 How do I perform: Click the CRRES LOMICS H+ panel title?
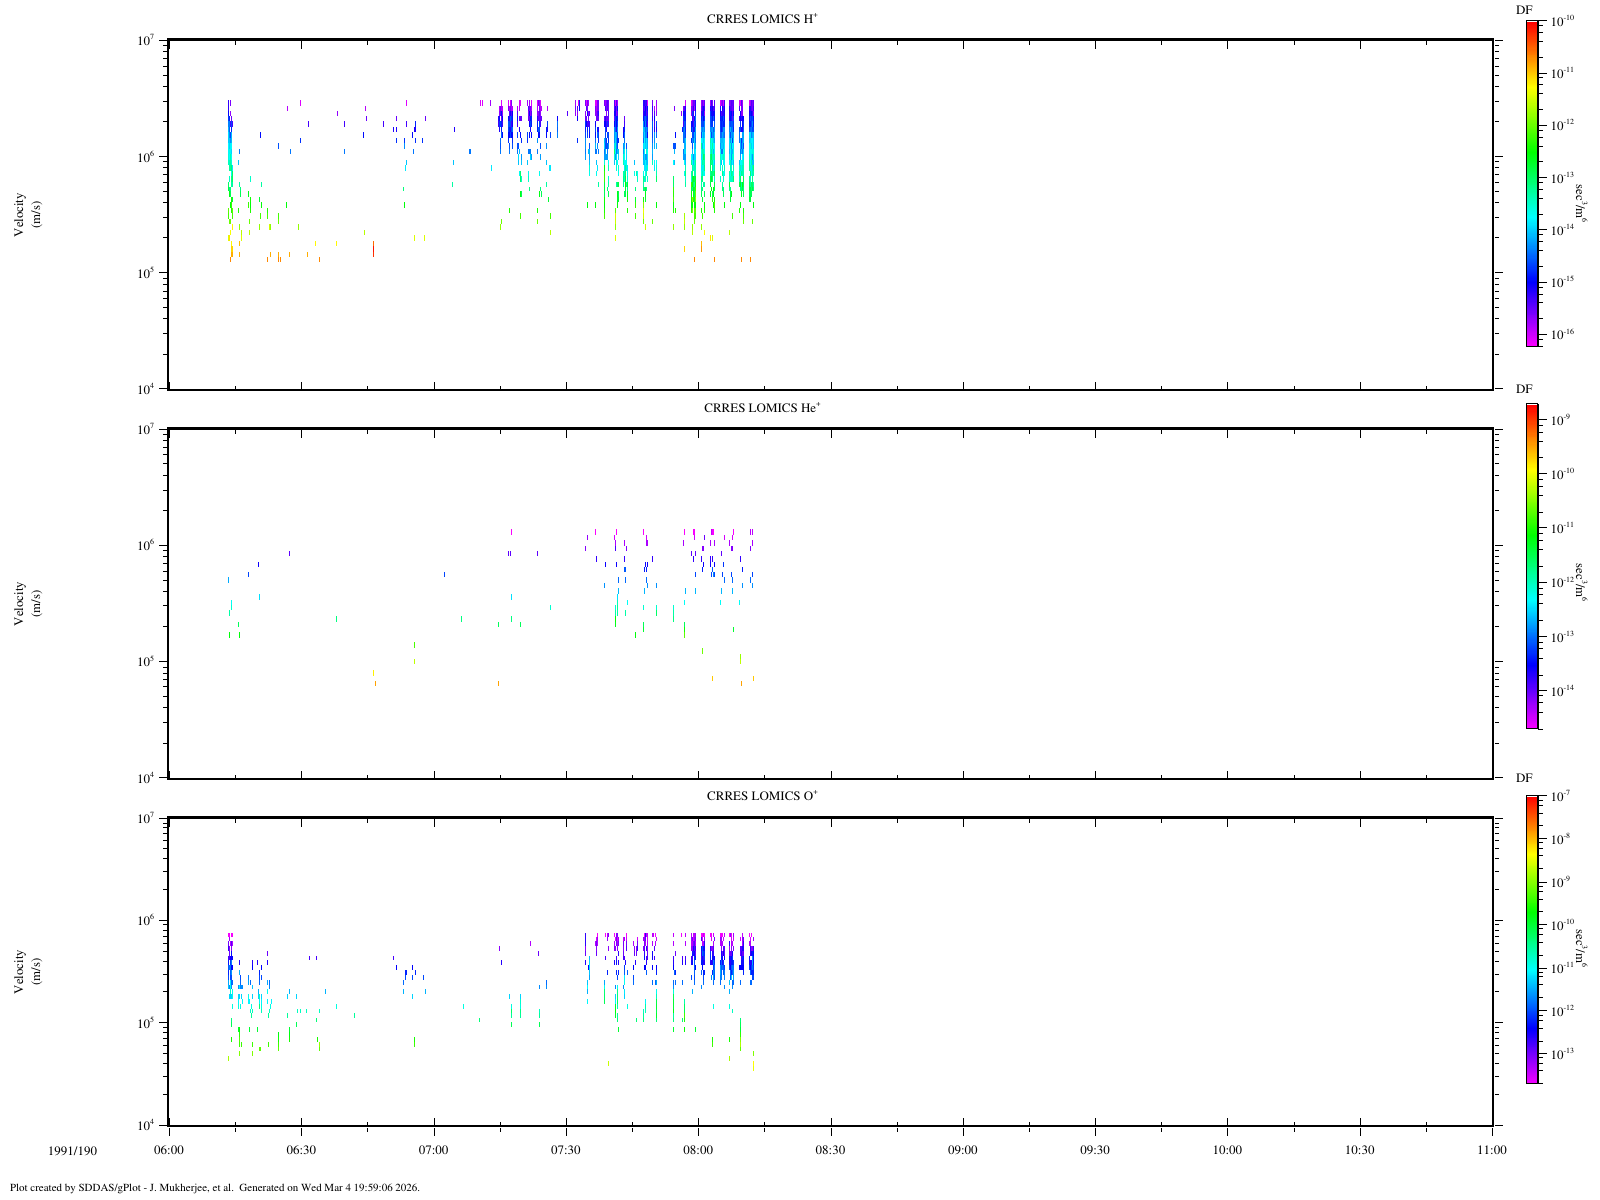click(x=763, y=19)
